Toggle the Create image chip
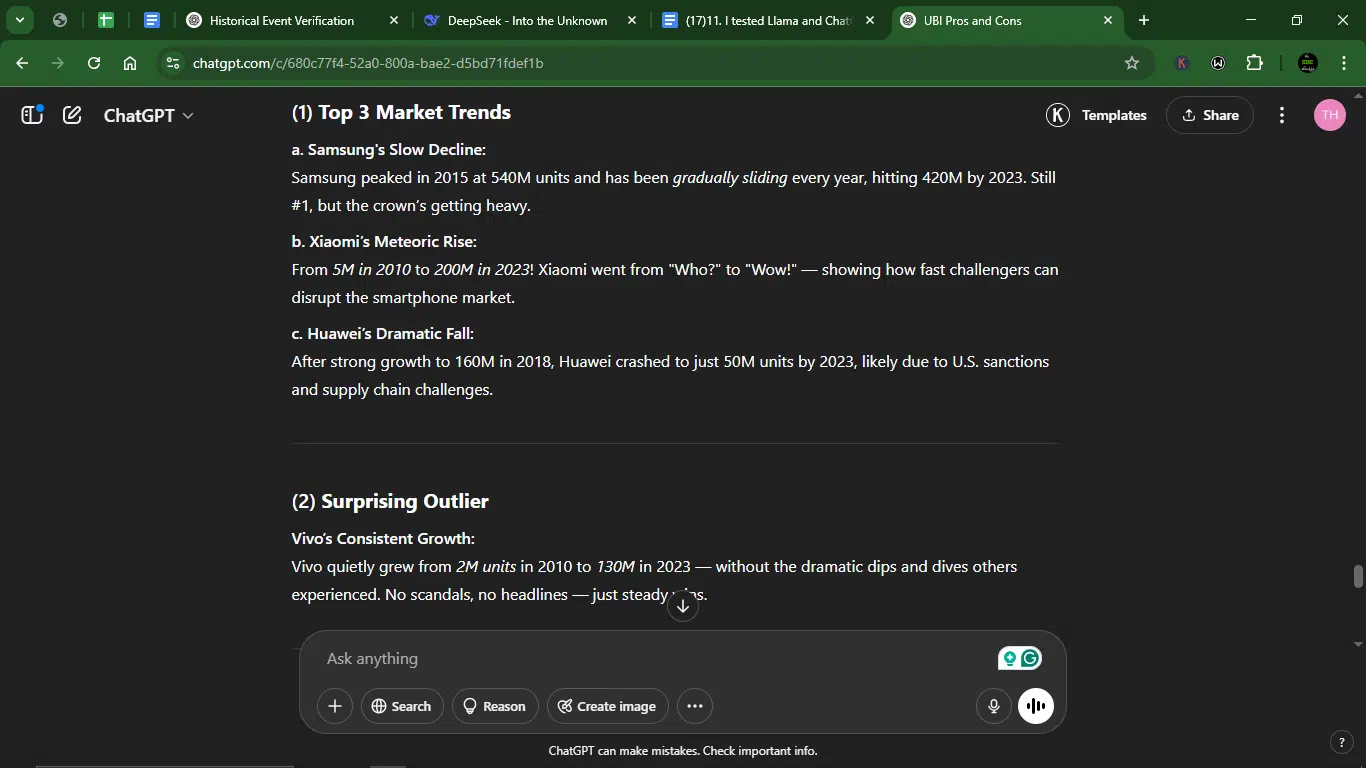 coord(608,706)
